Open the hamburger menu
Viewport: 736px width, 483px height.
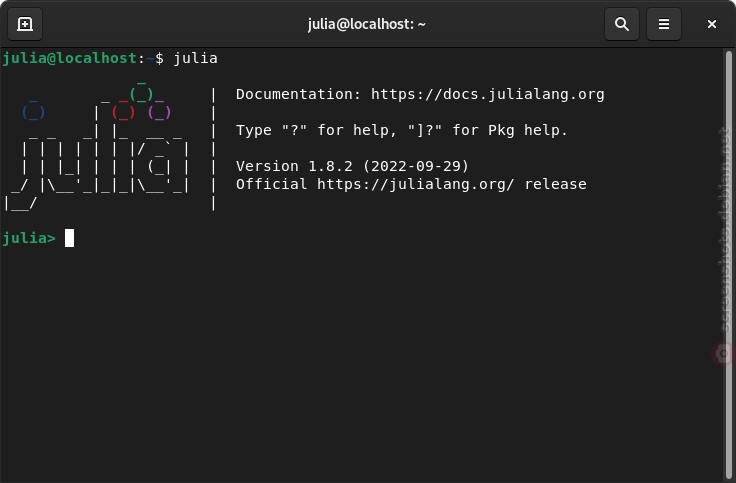(664, 24)
